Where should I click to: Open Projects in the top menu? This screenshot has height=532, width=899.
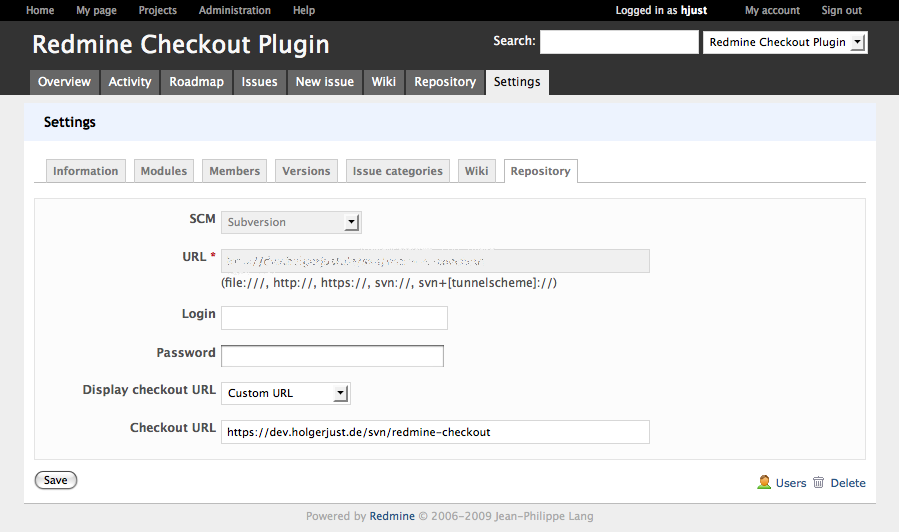[158, 10]
